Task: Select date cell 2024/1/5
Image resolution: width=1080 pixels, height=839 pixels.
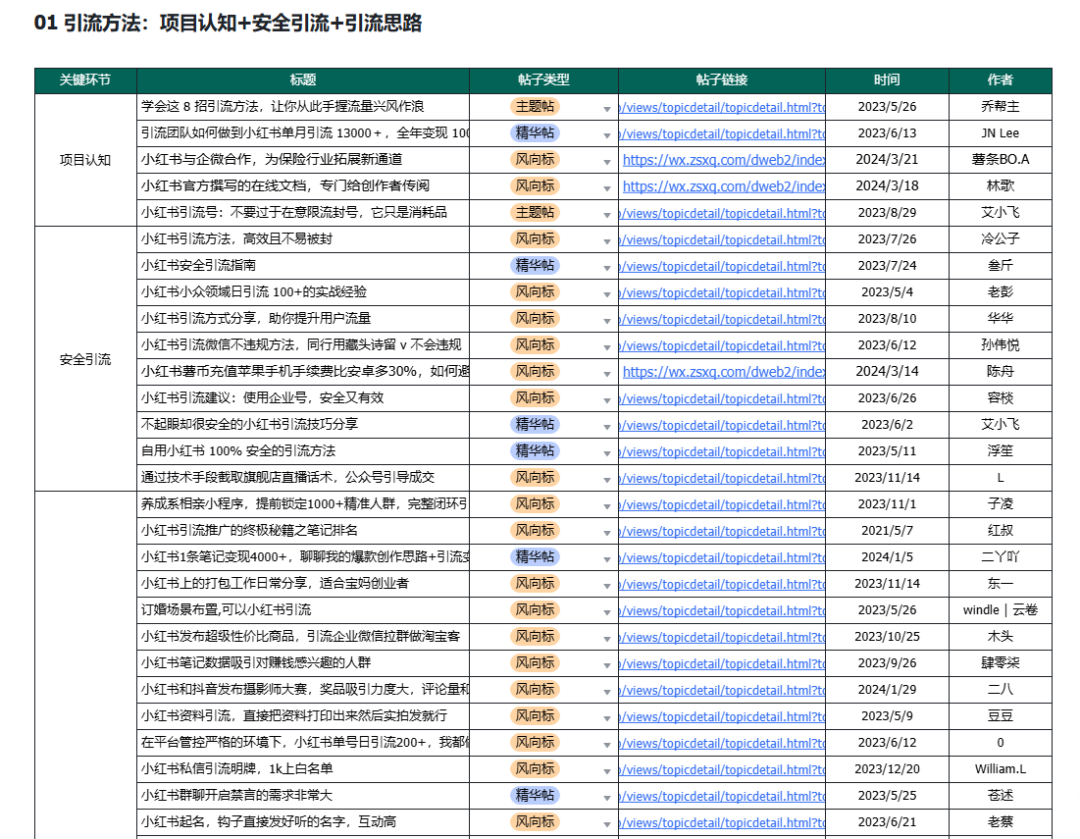Action: tap(887, 557)
